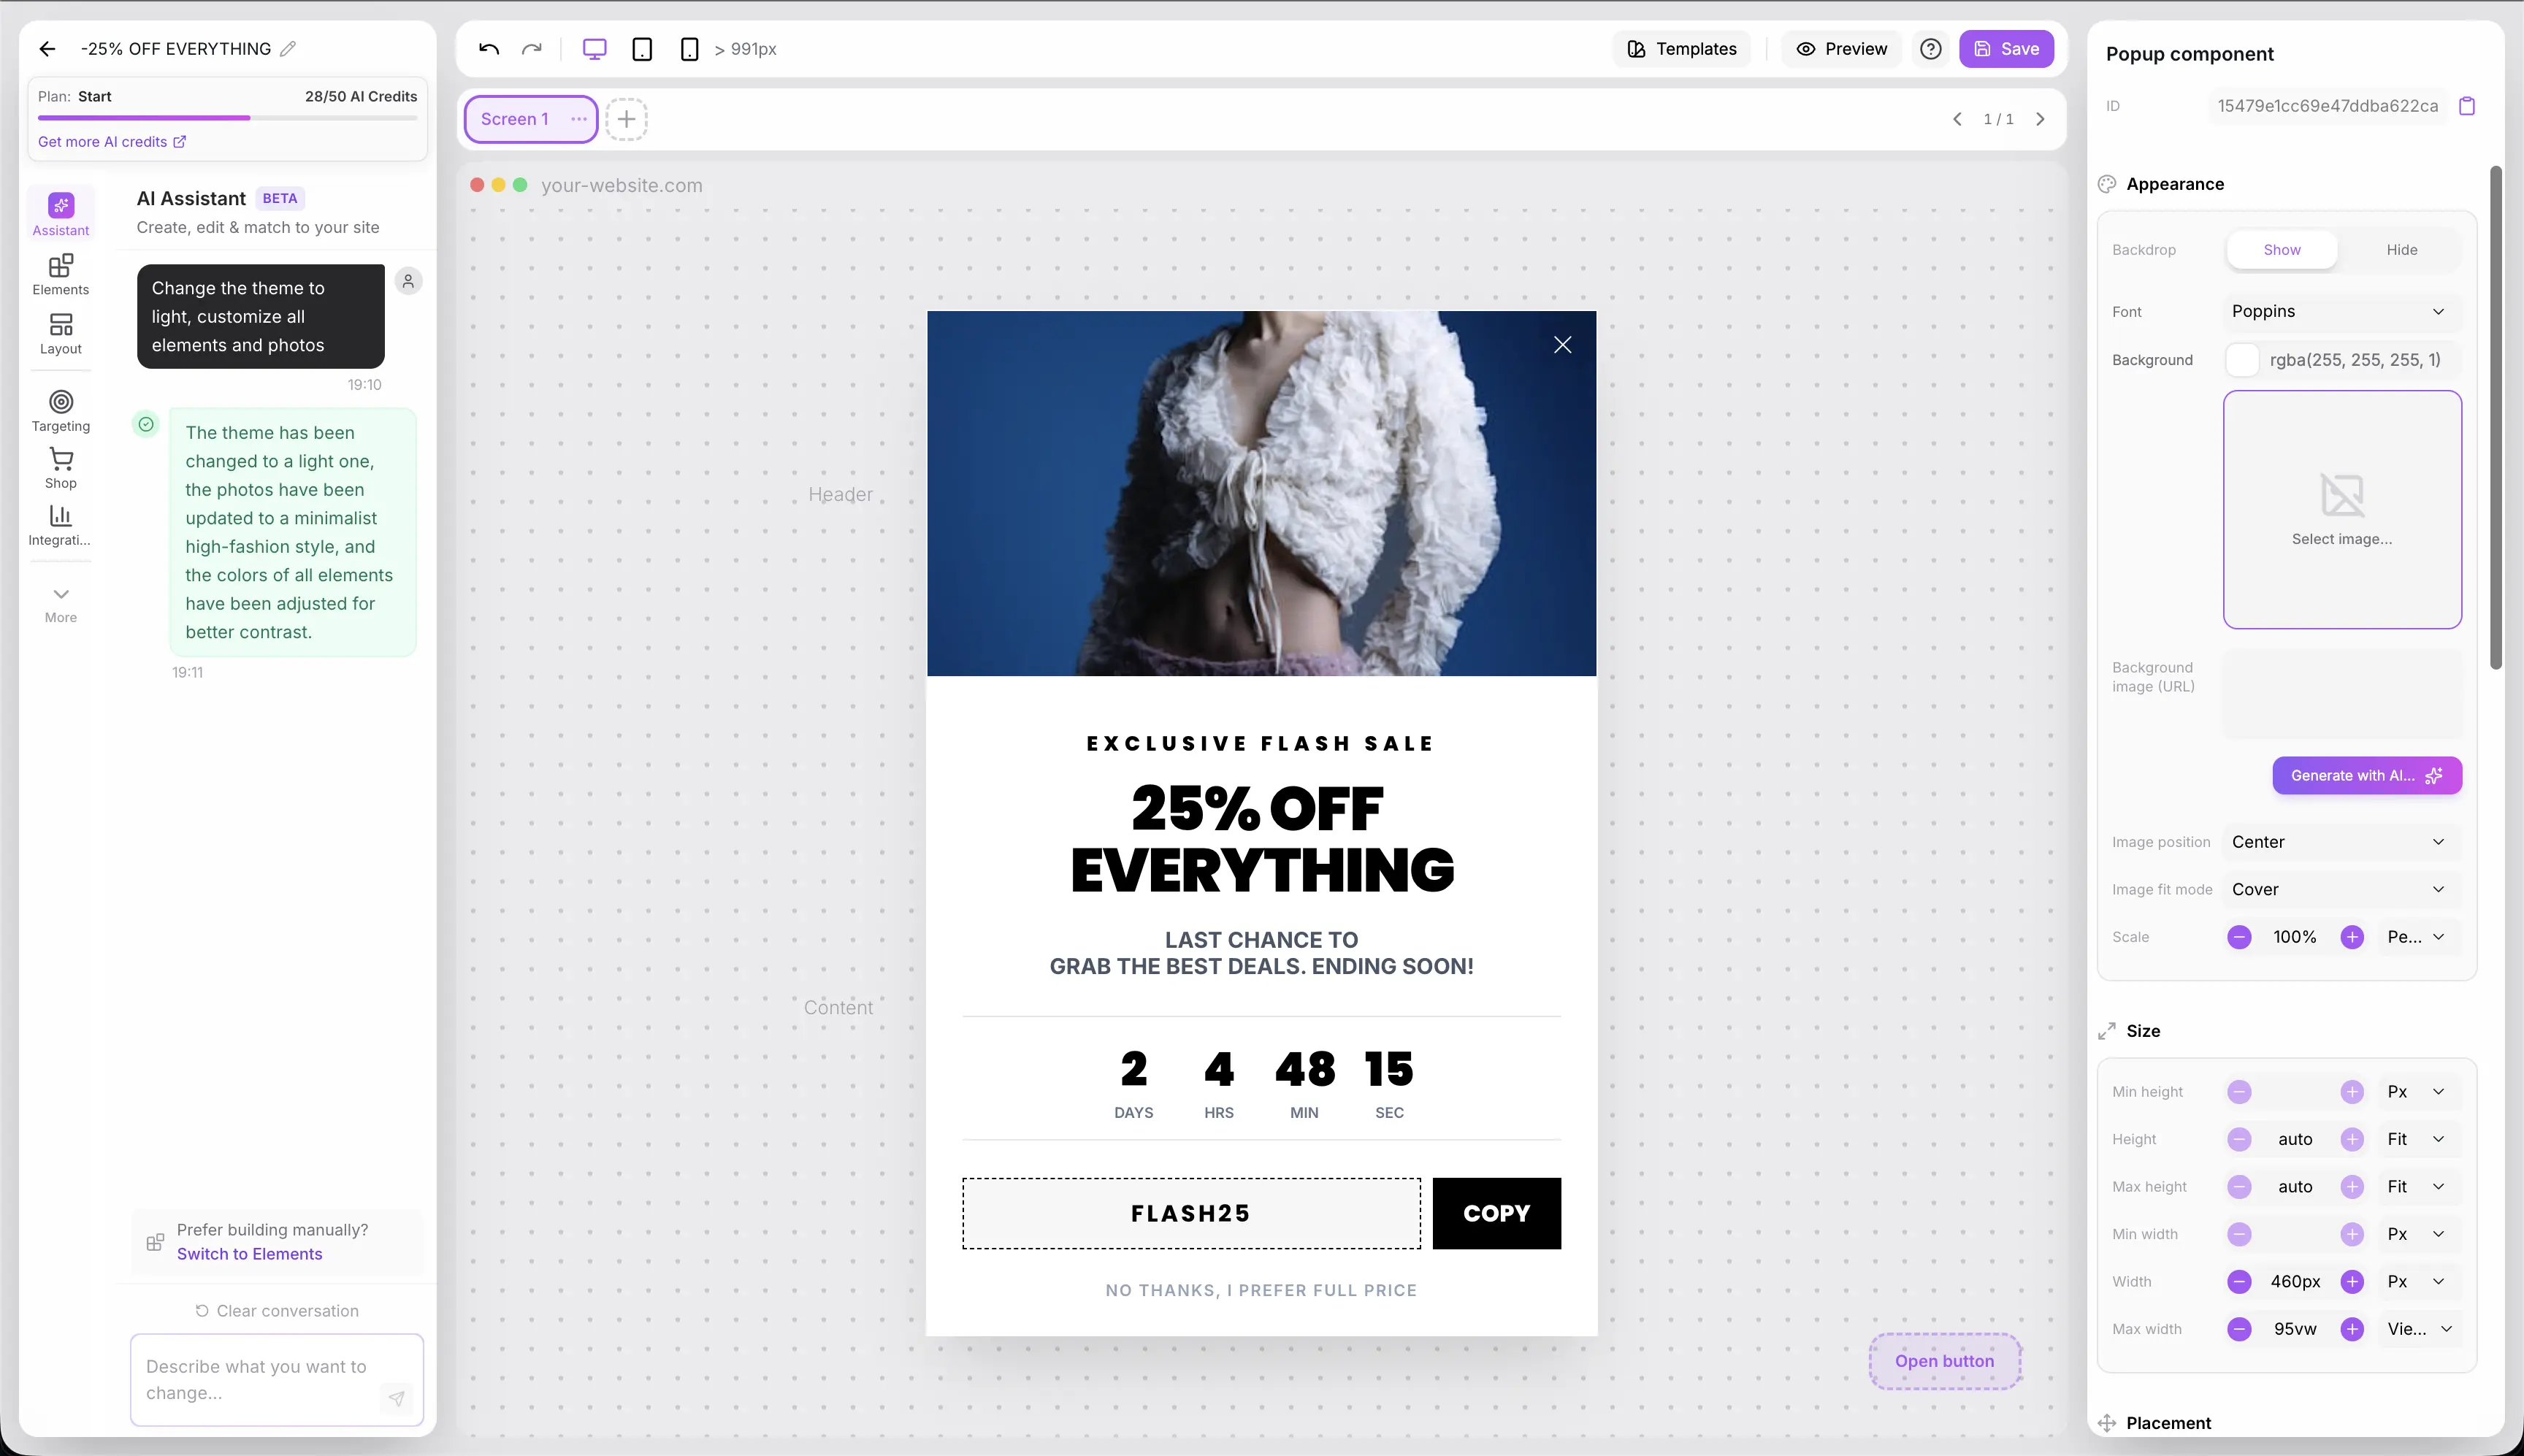Screen dimensions: 2524x1456
Task: Select the Screen 1 tab
Action: click(515, 119)
